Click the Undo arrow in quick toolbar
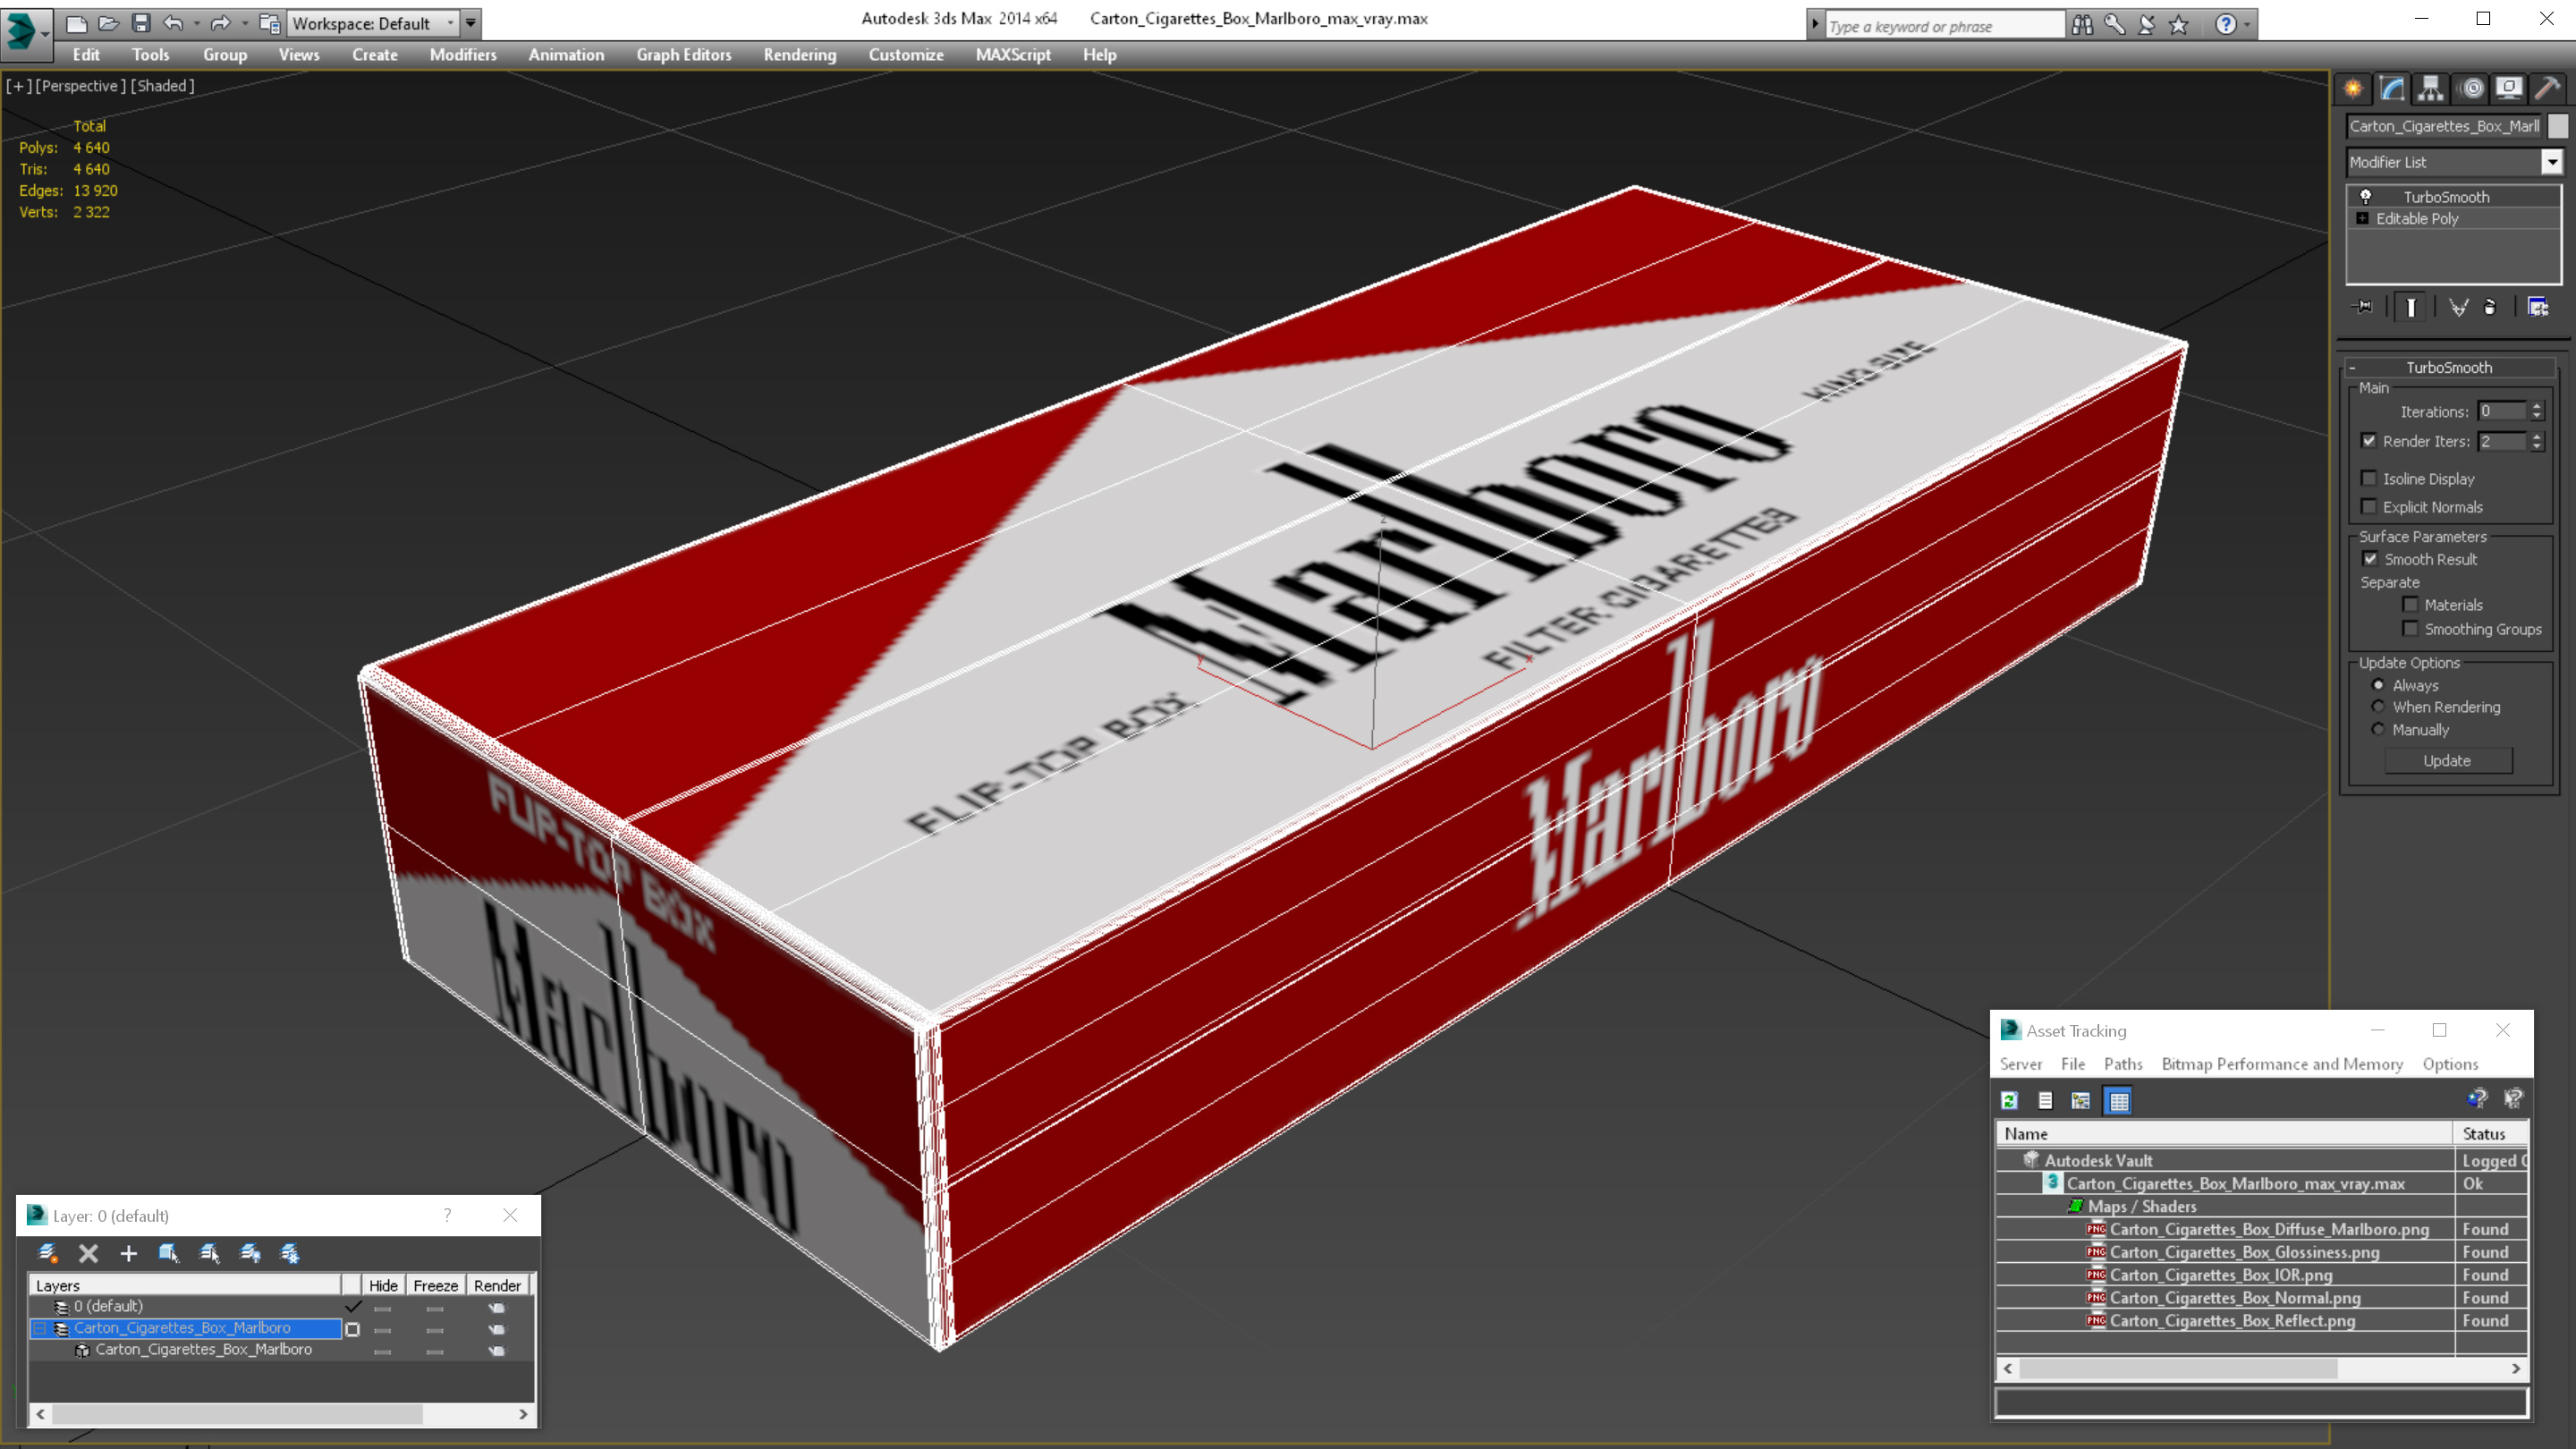The image size is (2576, 1449). tap(174, 23)
